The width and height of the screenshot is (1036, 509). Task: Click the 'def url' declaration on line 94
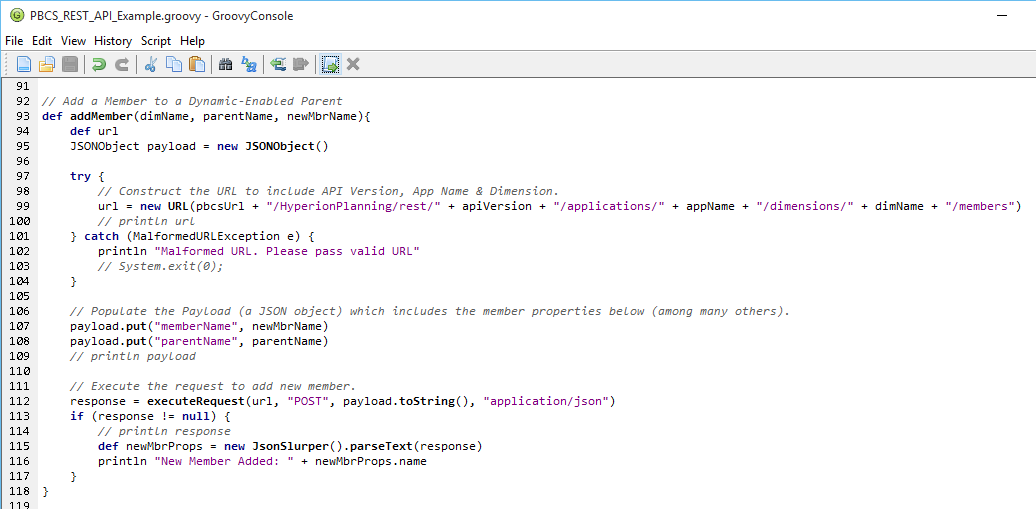click(94, 131)
